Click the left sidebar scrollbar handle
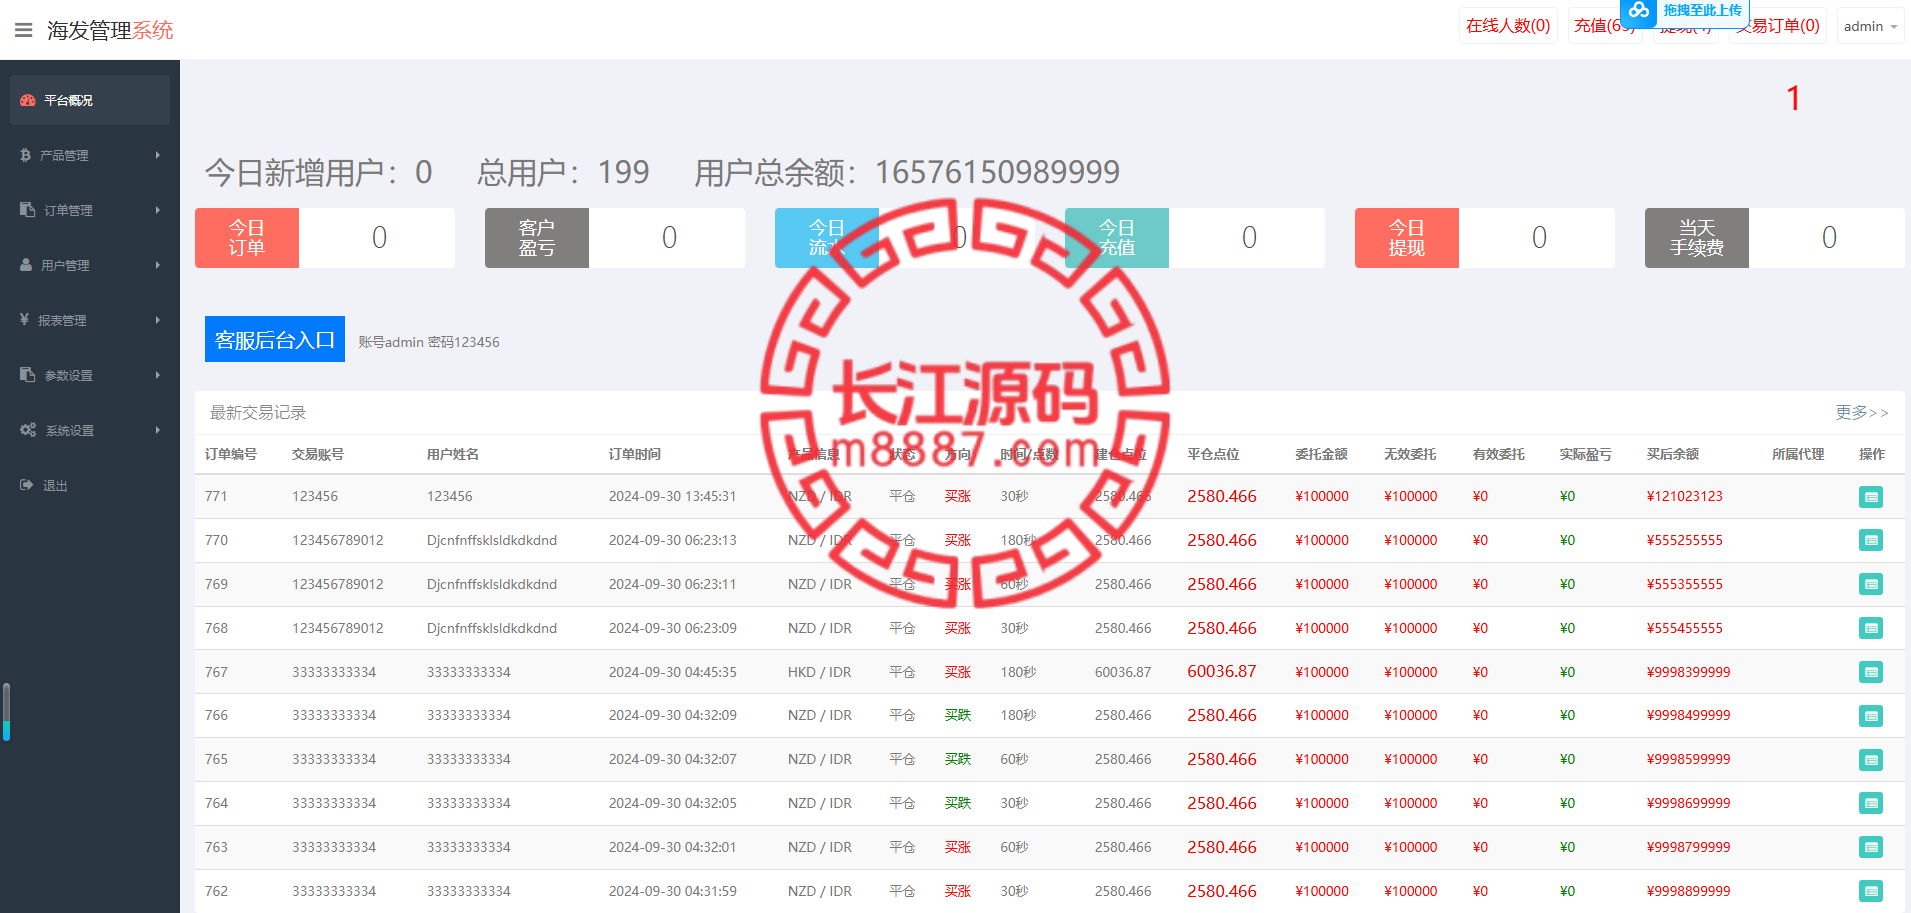The image size is (1911, 913). tap(6, 711)
